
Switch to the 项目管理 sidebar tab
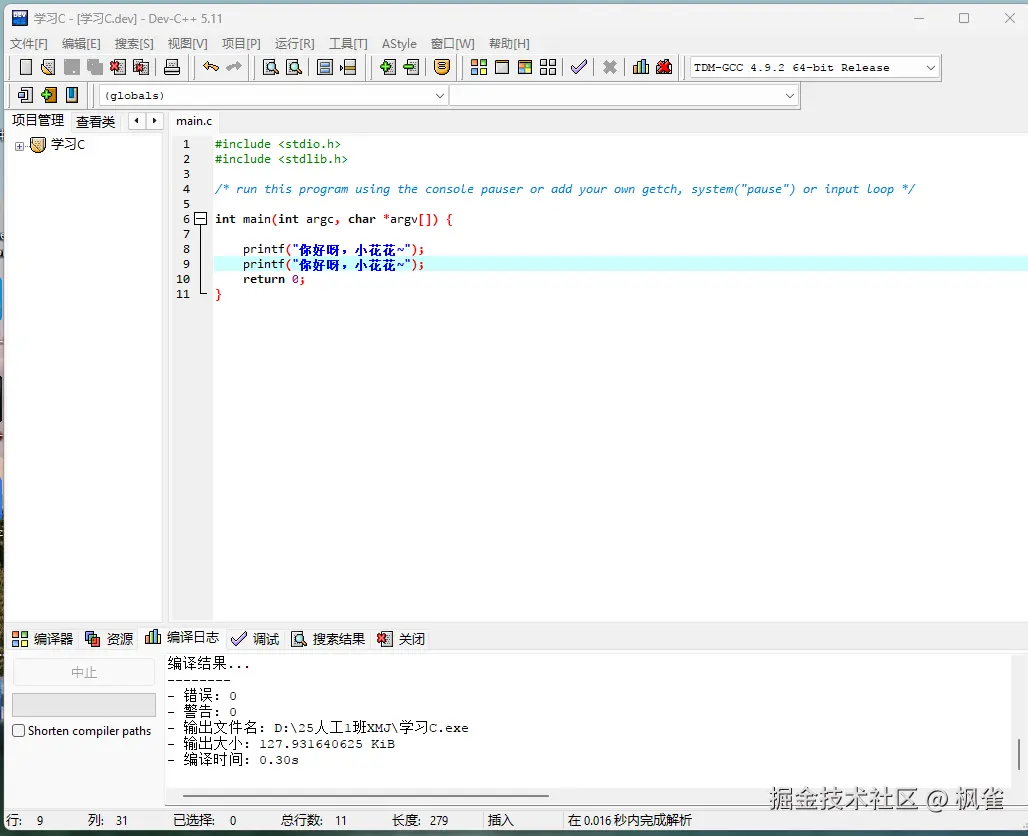pyautogui.click(x=38, y=120)
